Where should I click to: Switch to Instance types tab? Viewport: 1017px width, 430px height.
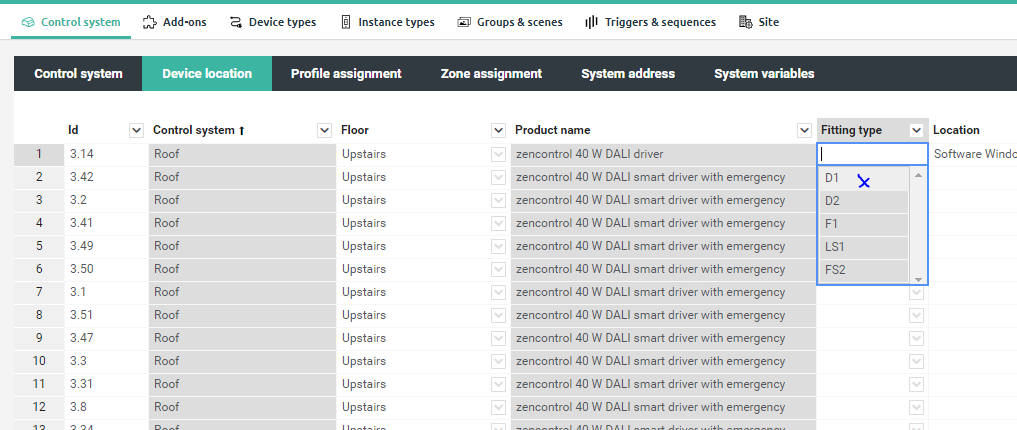tap(387, 22)
